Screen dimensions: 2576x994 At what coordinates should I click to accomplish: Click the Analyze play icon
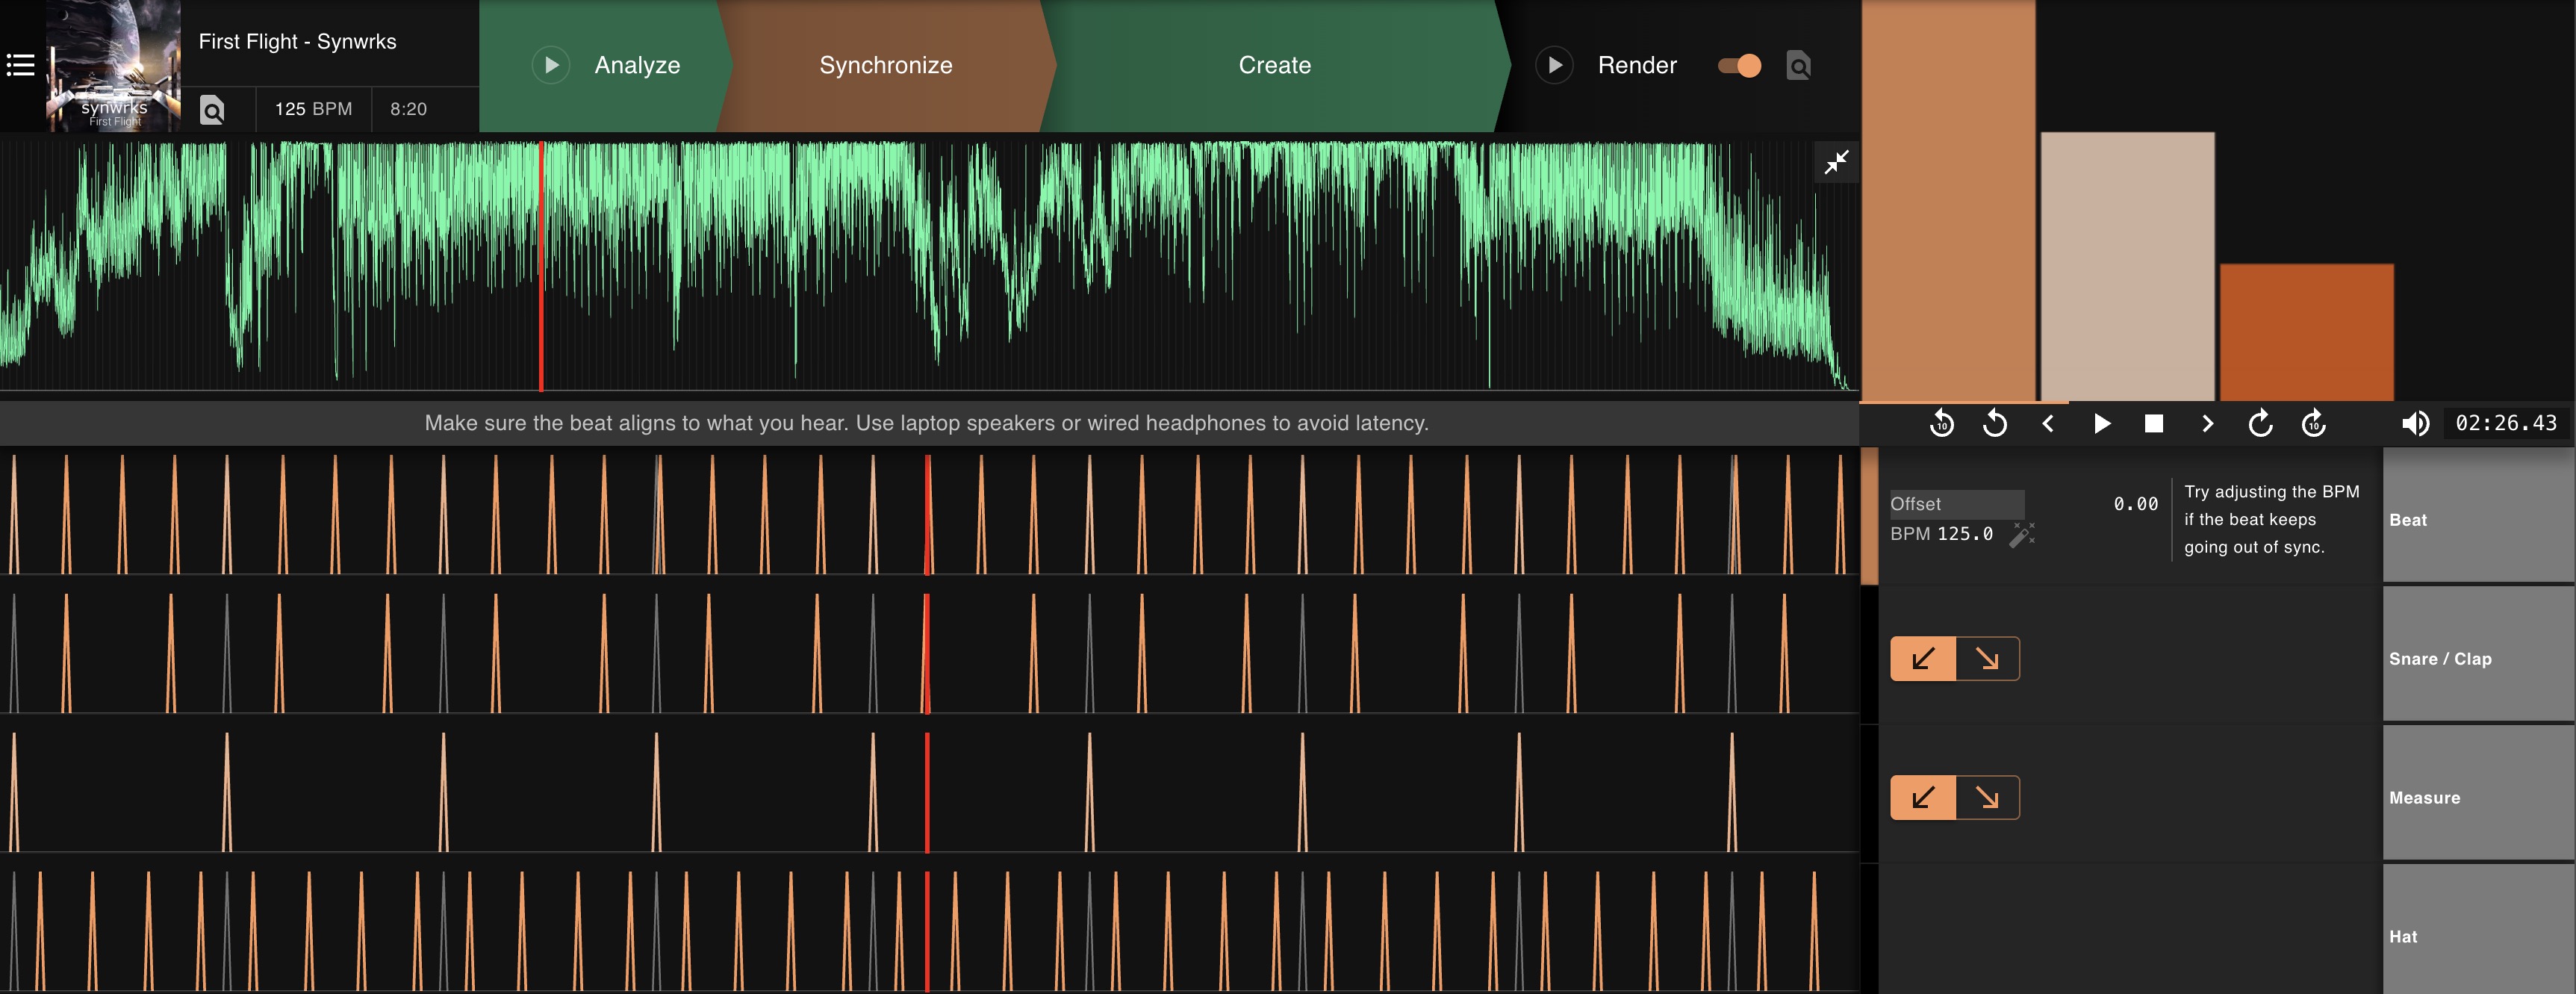(x=550, y=65)
